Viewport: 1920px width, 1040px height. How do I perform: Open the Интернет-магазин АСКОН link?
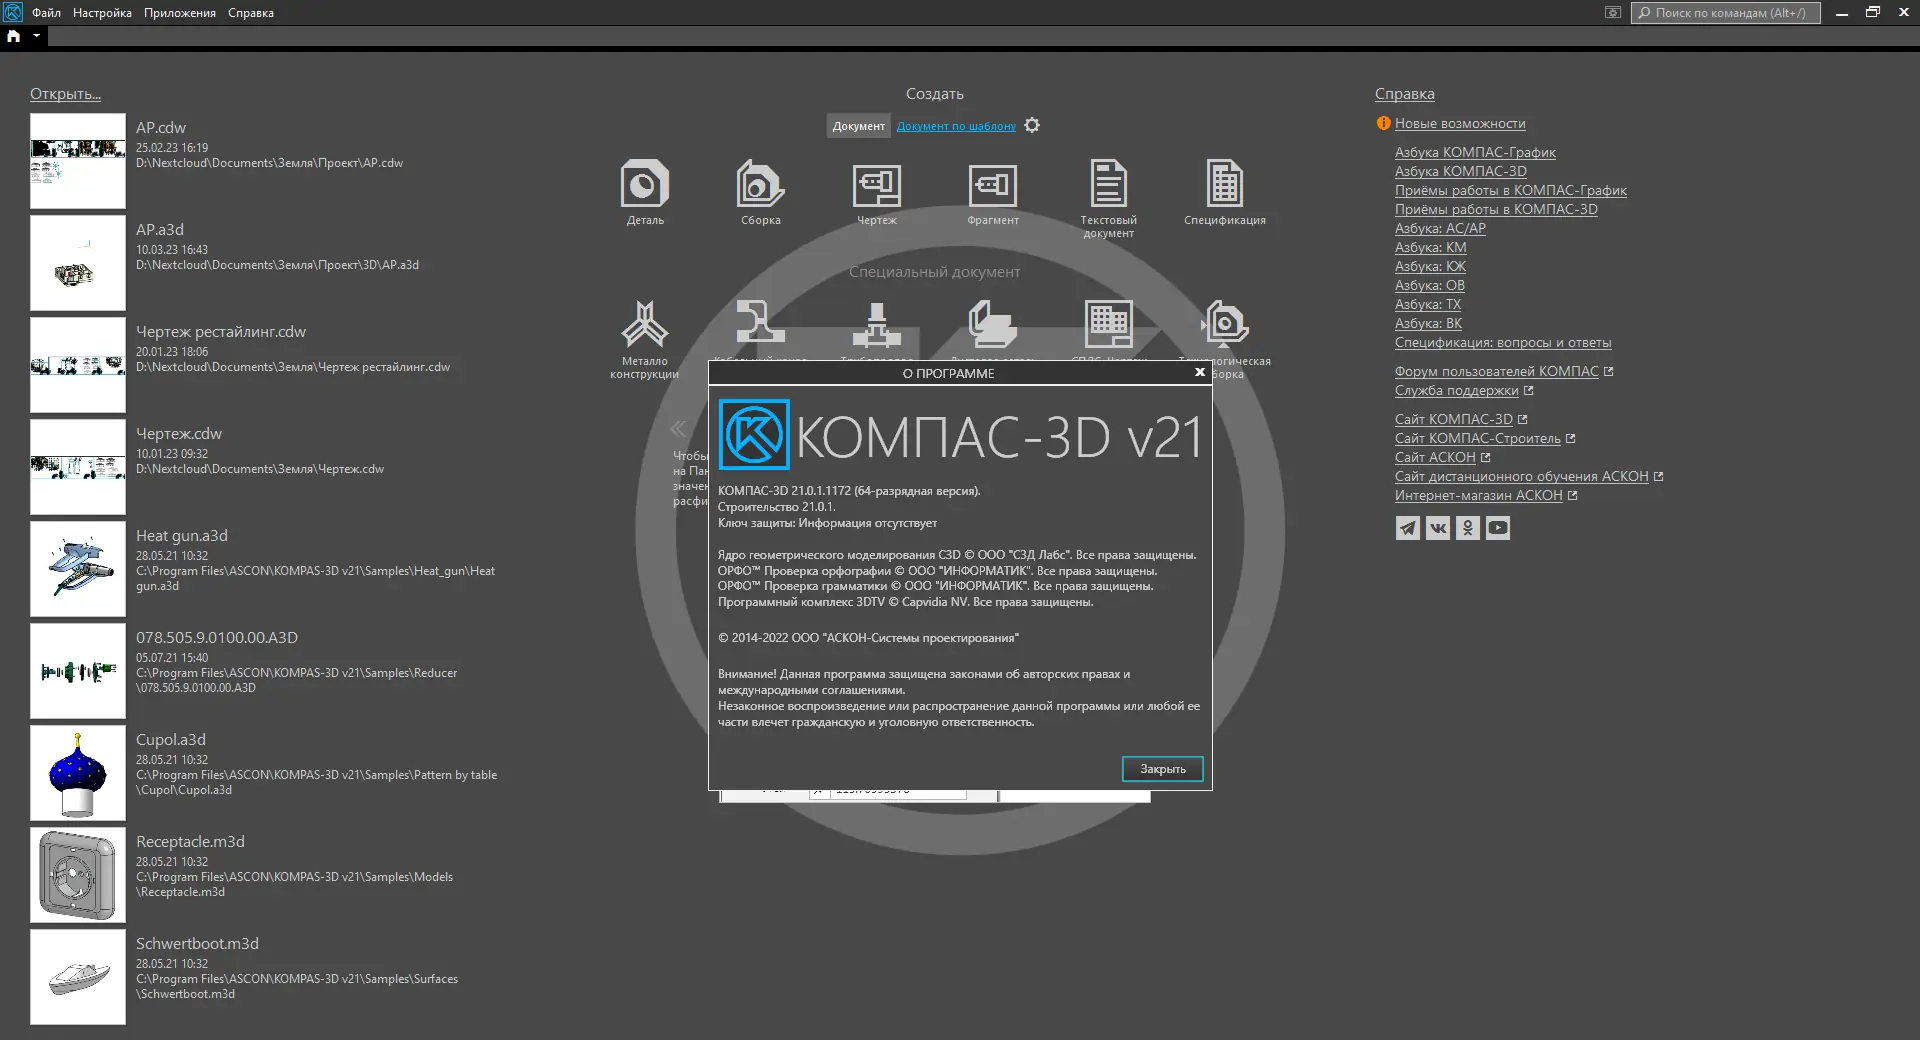pos(1479,495)
